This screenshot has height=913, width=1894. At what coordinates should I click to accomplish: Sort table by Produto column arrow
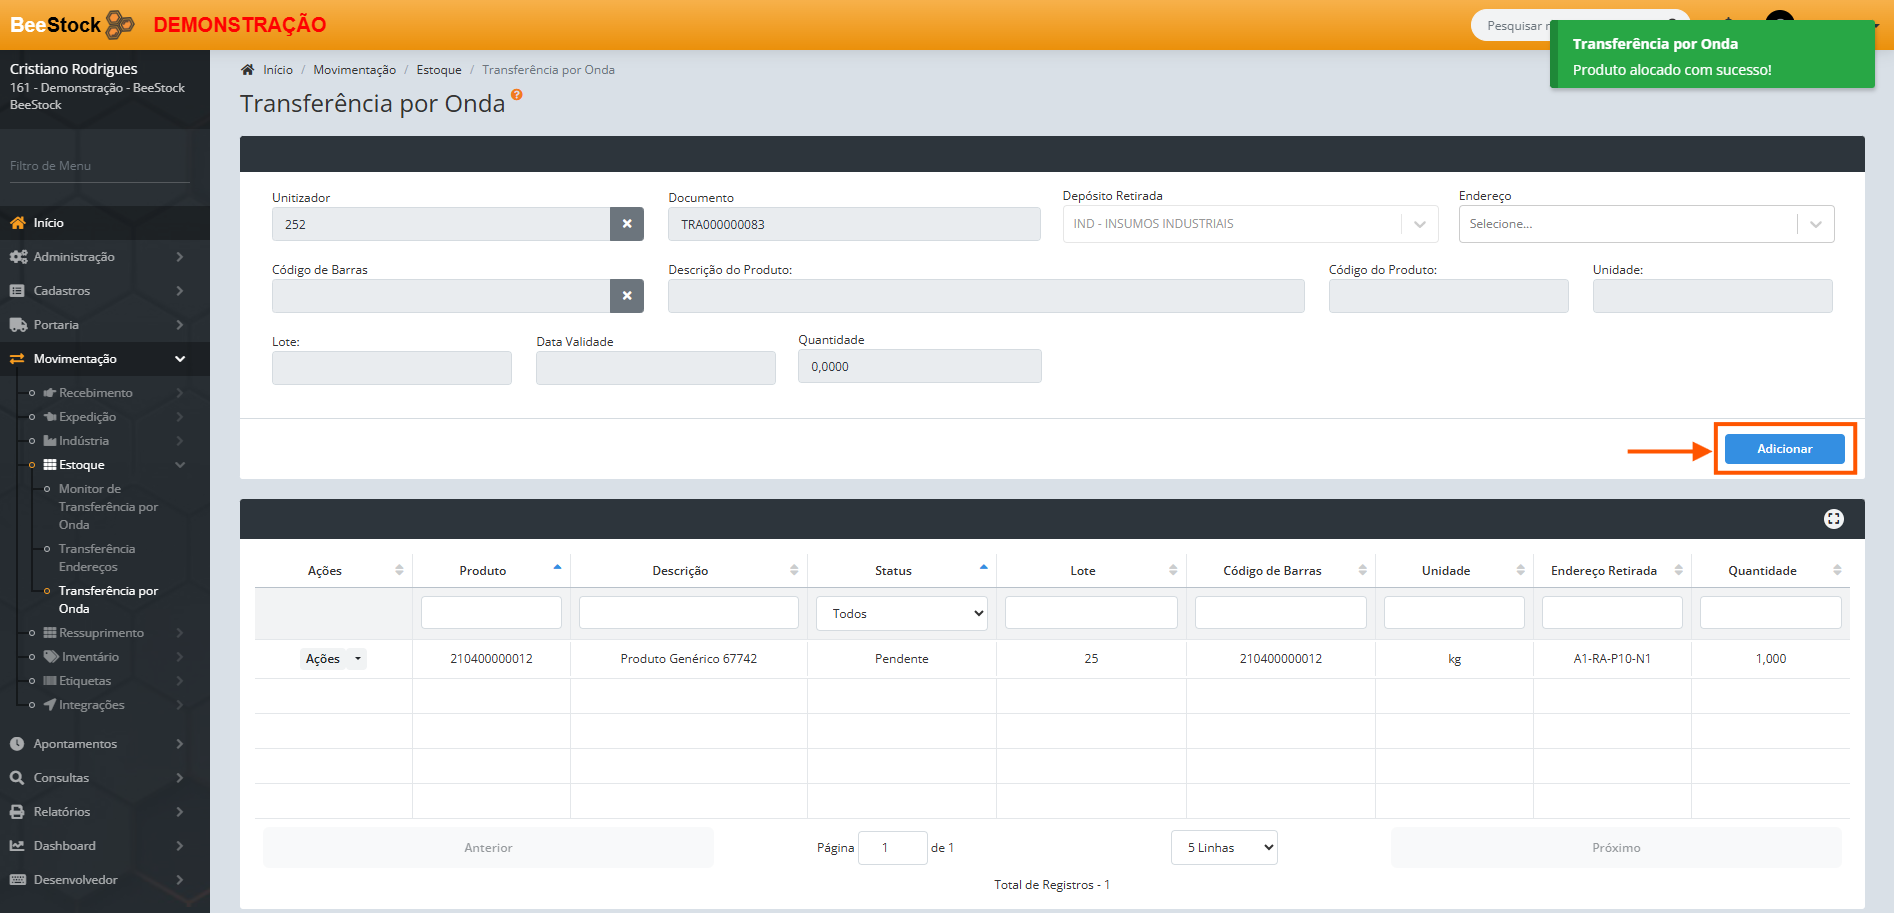(557, 569)
